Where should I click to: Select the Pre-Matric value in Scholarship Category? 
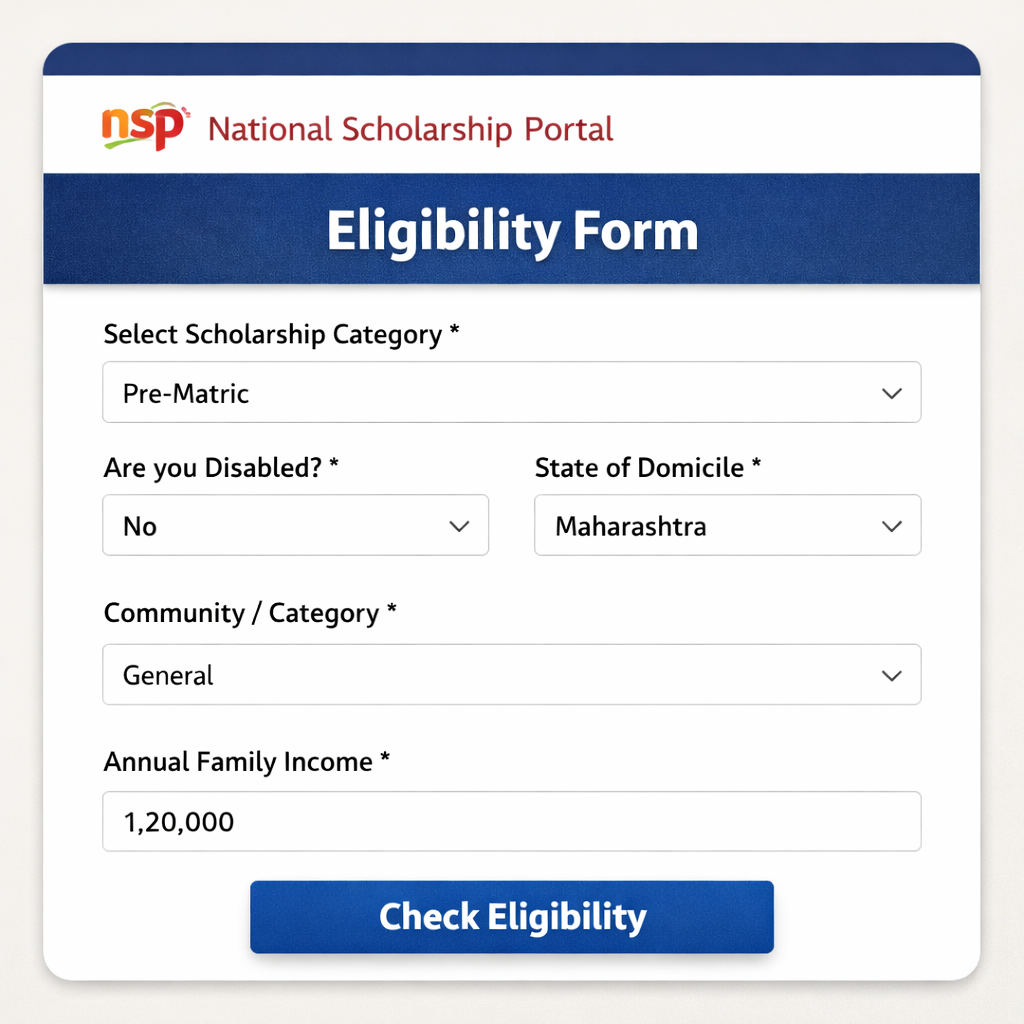184,393
